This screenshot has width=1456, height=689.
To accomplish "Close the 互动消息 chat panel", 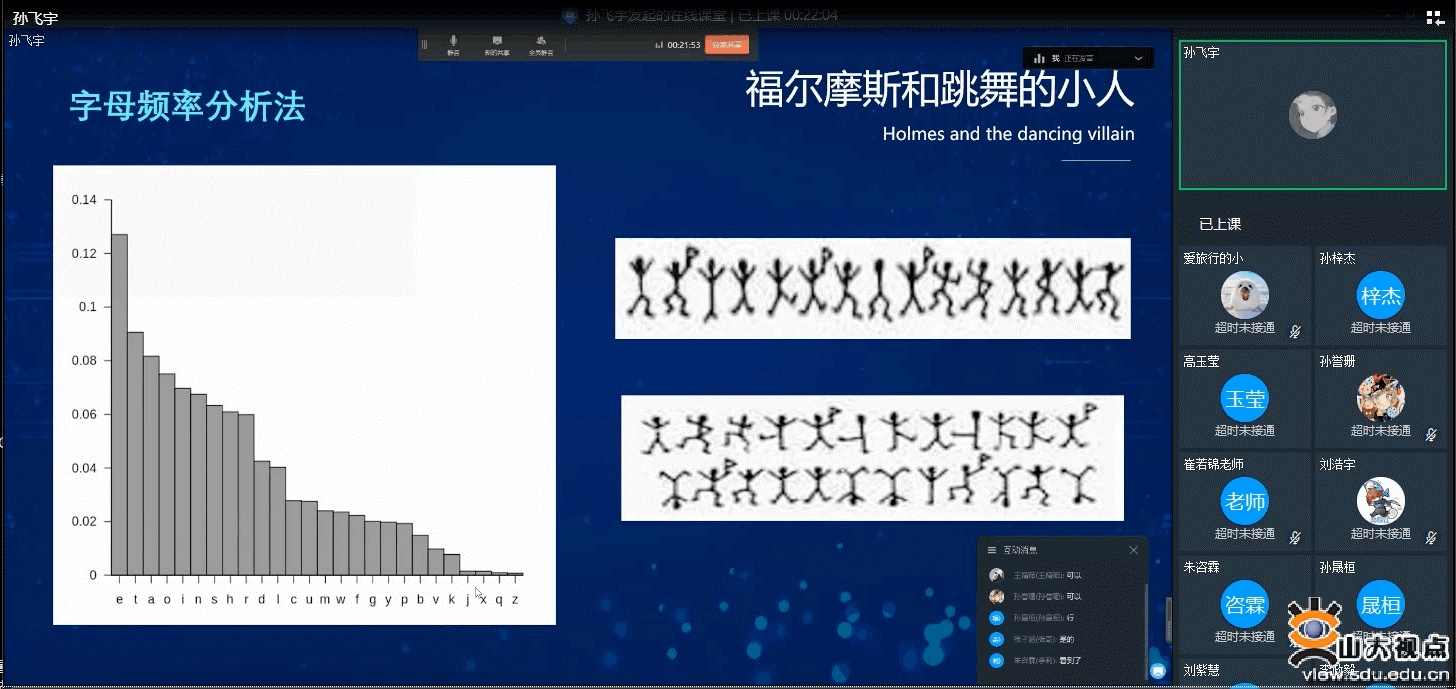I will click(x=1134, y=550).
